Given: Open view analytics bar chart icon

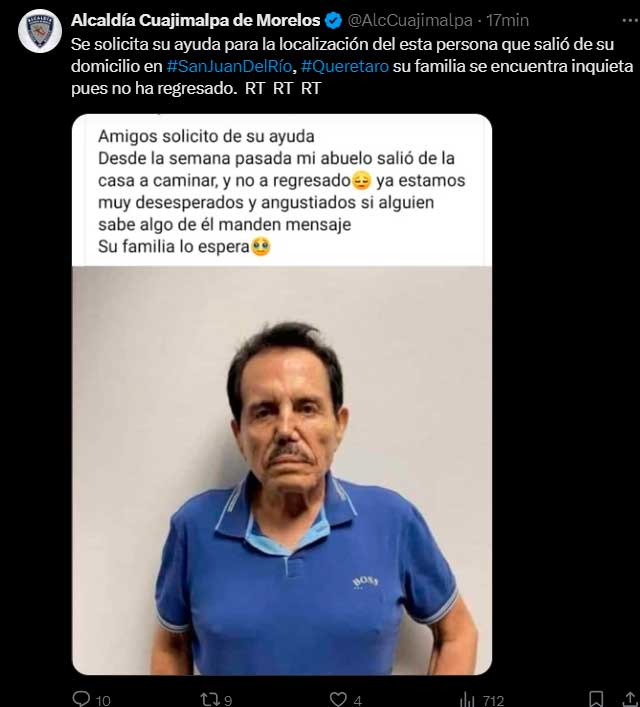Looking at the screenshot, I should tap(467, 700).
